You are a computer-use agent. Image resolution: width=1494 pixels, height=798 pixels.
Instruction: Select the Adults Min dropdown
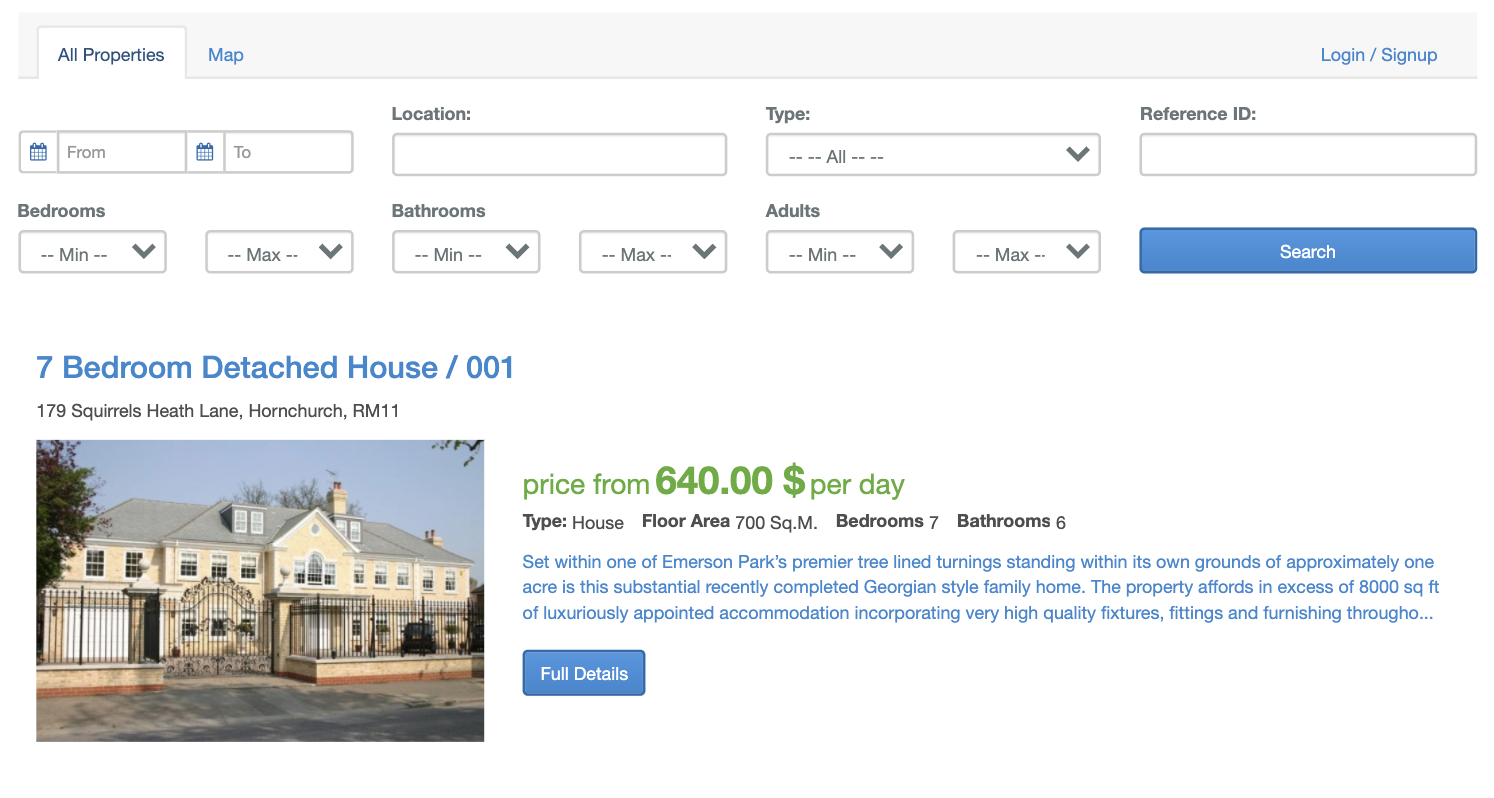[x=839, y=253]
